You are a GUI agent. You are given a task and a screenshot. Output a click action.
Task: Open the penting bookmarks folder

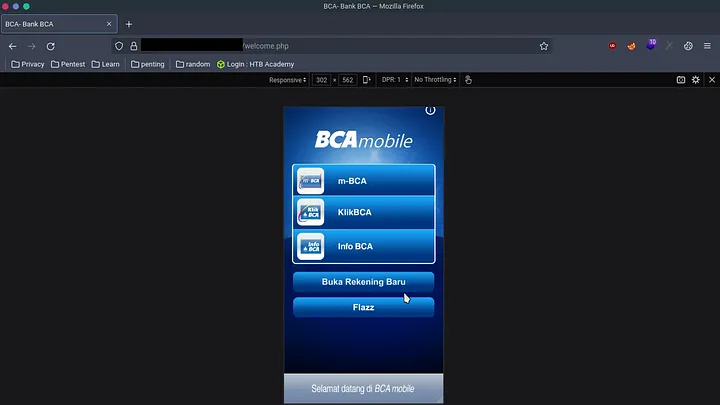147,64
